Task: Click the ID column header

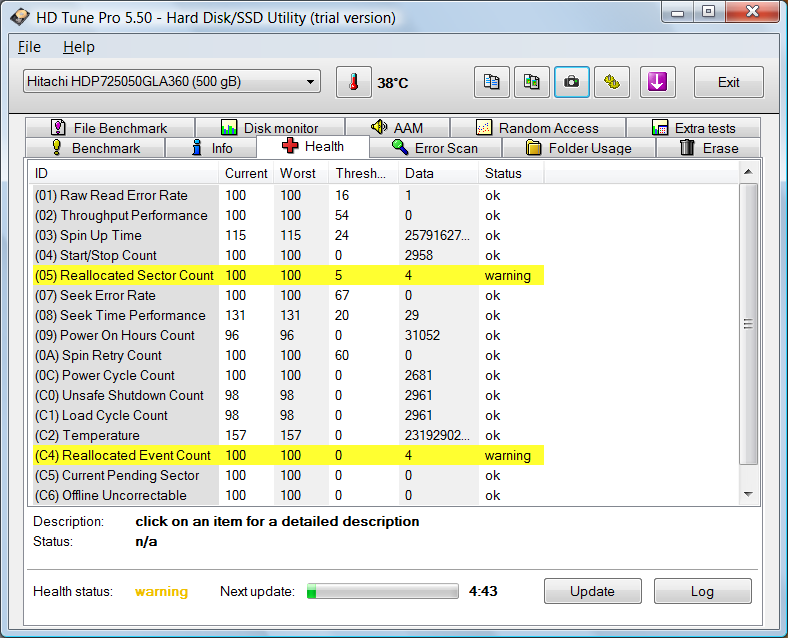Action: point(124,173)
